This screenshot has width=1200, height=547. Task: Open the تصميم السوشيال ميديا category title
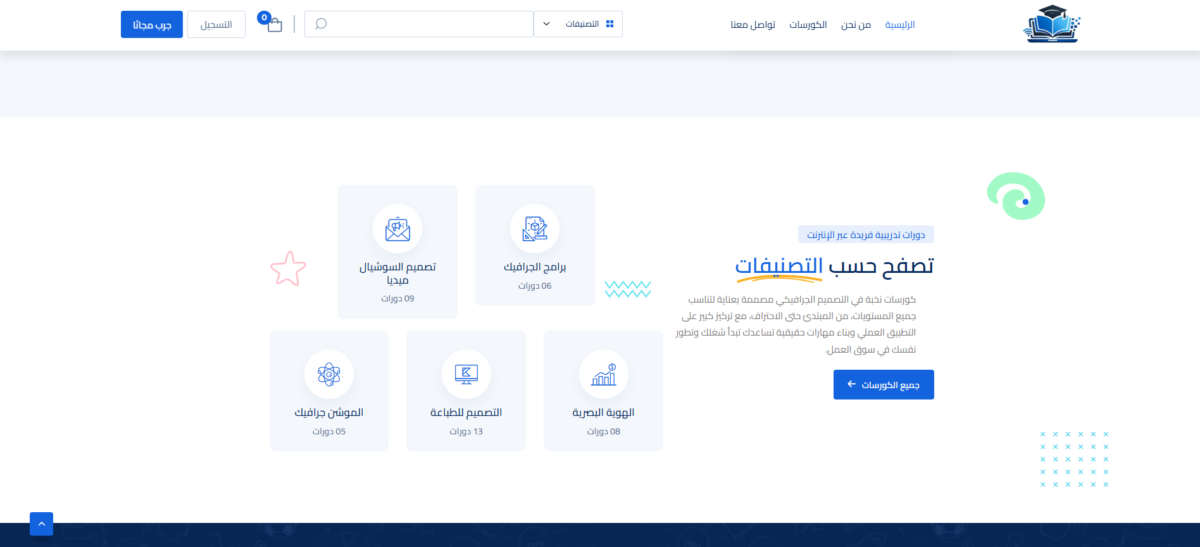tap(398, 273)
